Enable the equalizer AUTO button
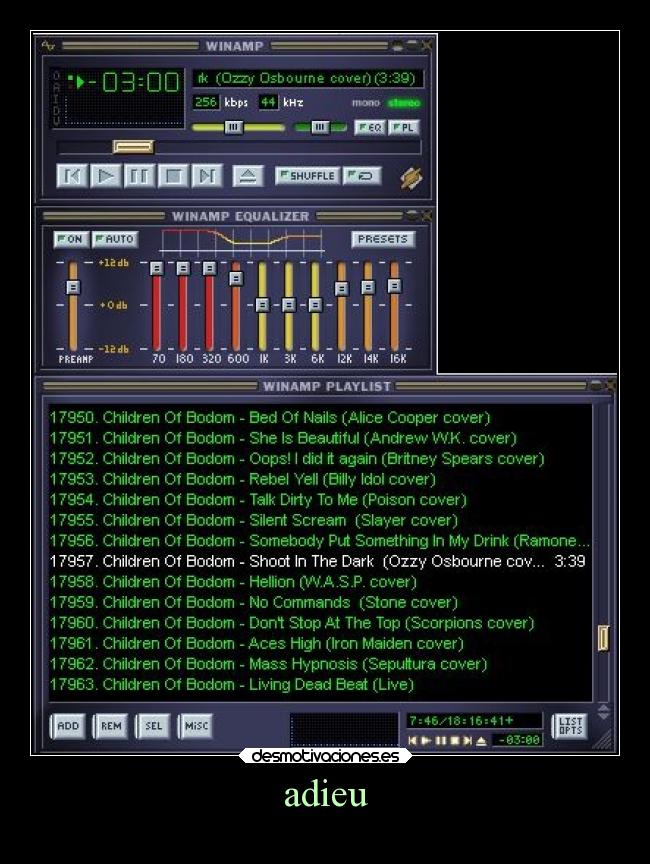 [x=114, y=239]
